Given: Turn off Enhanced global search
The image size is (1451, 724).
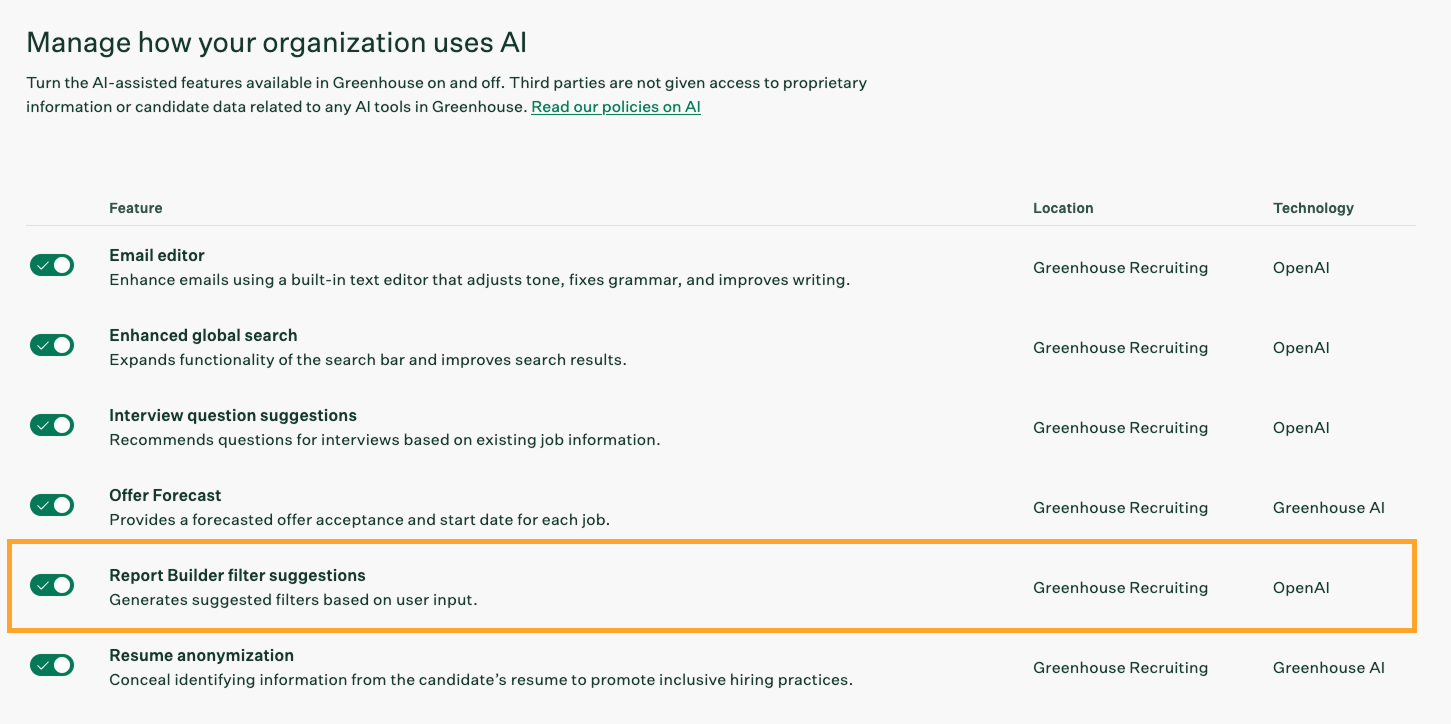Looking at the screenshot, I should 51,345.
